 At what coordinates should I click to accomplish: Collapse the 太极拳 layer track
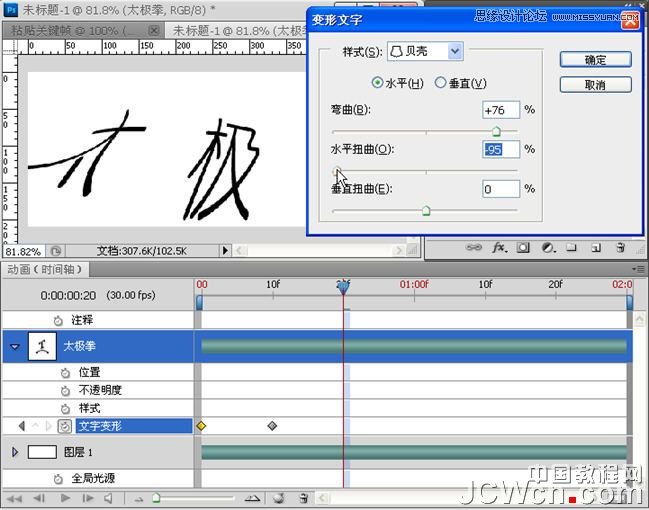[15, 346]
